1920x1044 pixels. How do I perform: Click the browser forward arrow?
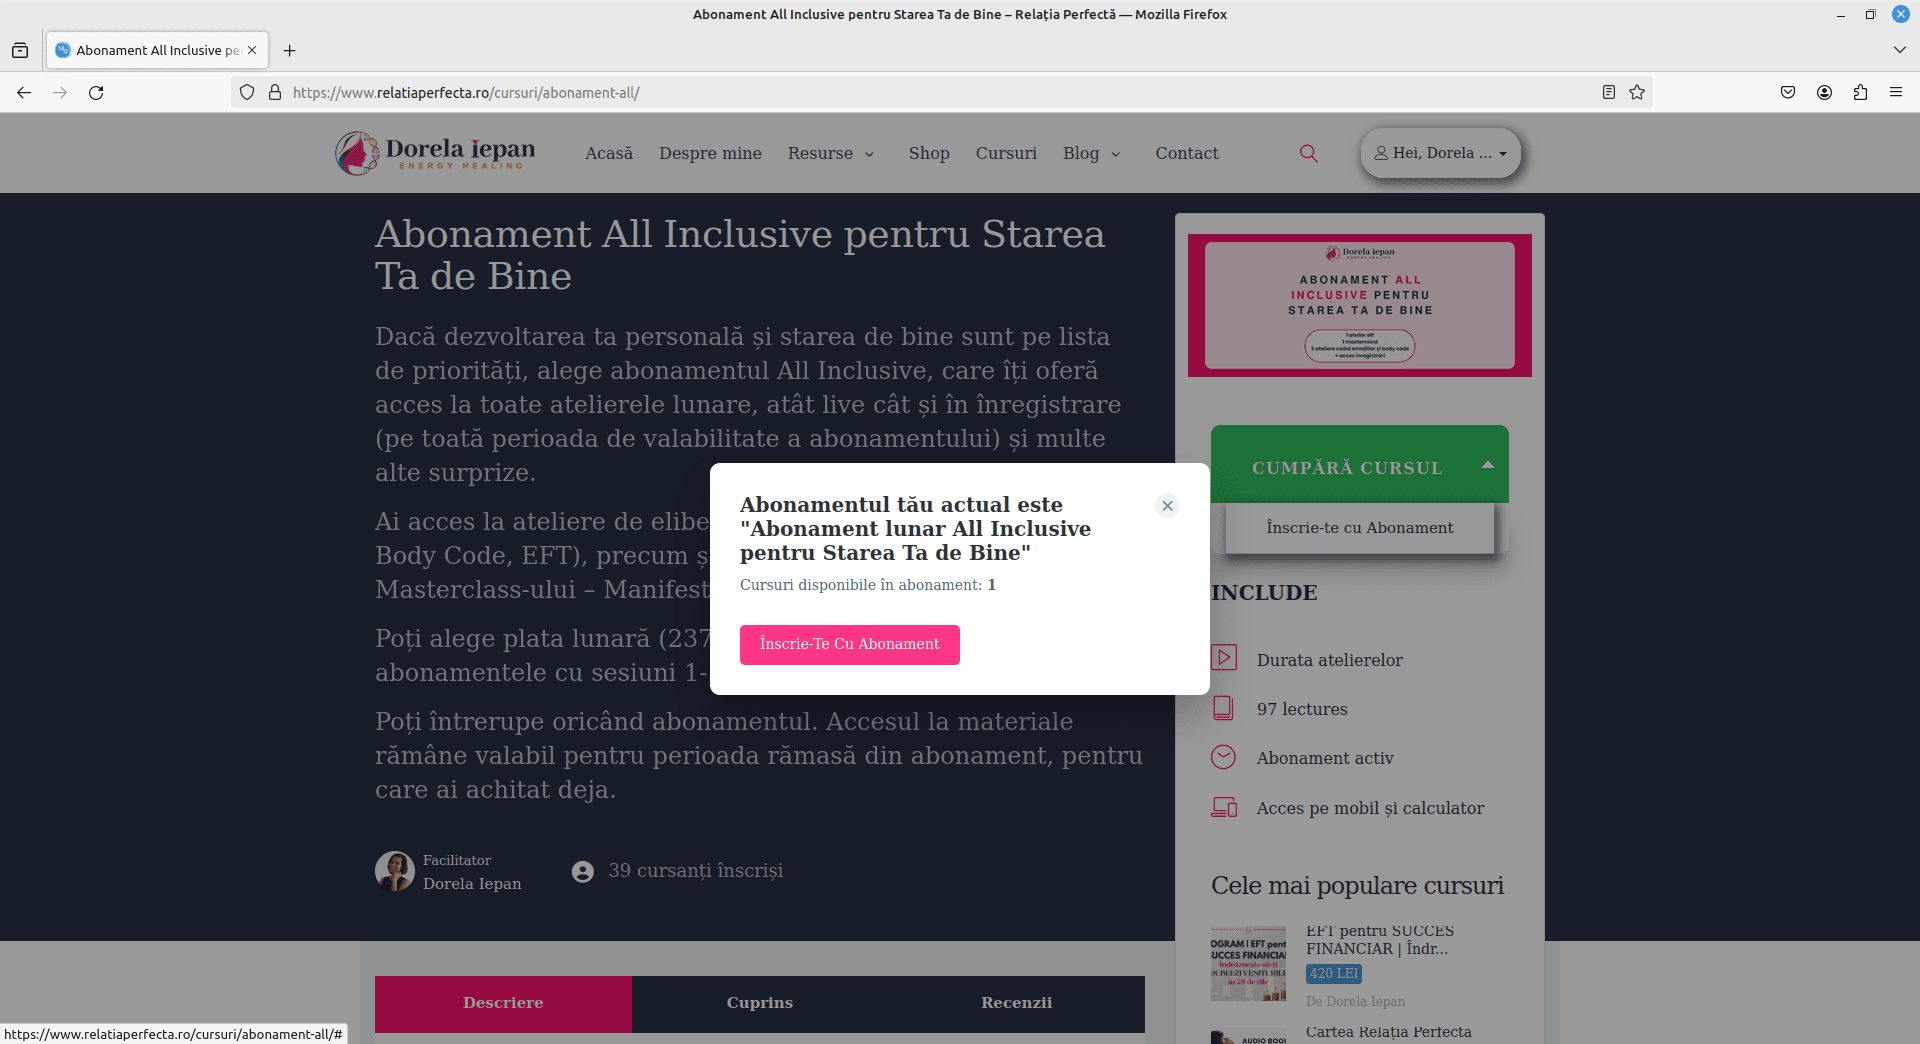pos(60,92)
